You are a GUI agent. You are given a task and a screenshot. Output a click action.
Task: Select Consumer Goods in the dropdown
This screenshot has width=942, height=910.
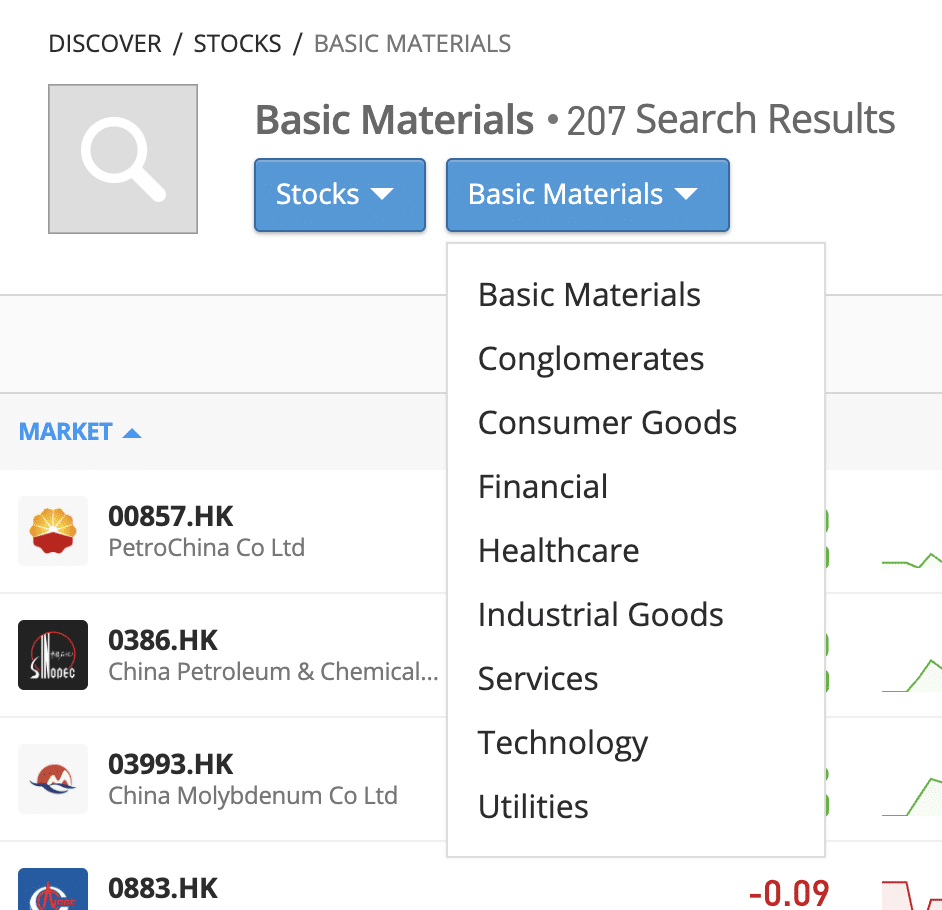click(x=607, y=423)
